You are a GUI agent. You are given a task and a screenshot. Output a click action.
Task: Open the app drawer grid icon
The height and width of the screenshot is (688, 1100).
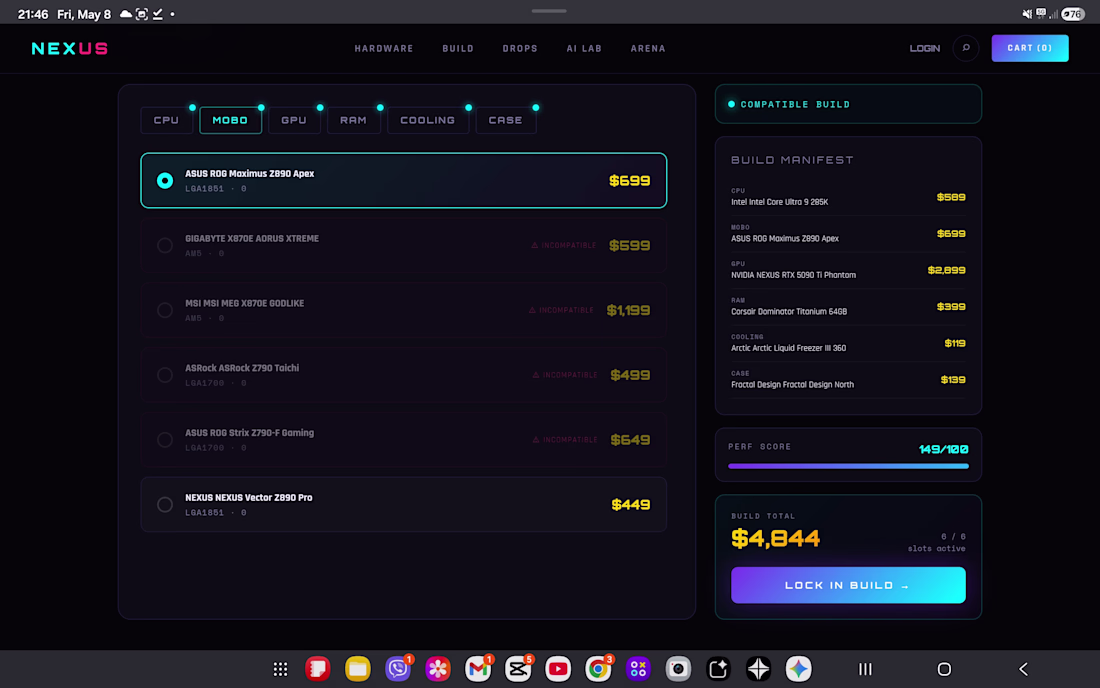tap(281, 669)
